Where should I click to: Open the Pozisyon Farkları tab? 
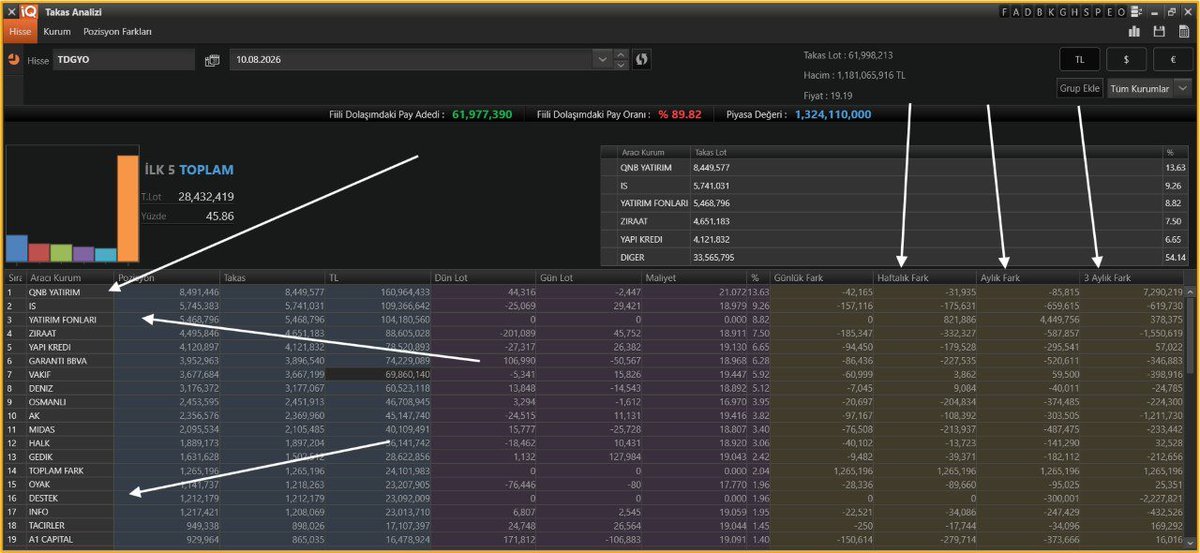tap(118, 32)
